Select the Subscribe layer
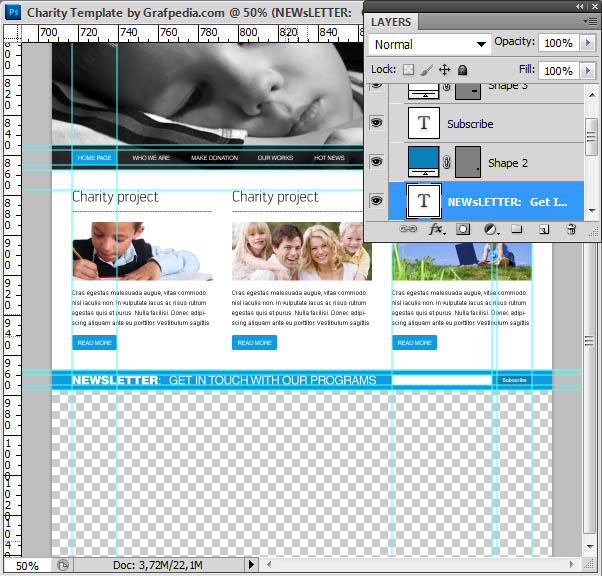This screenshot has height=576, width=602. coord(486,124)
